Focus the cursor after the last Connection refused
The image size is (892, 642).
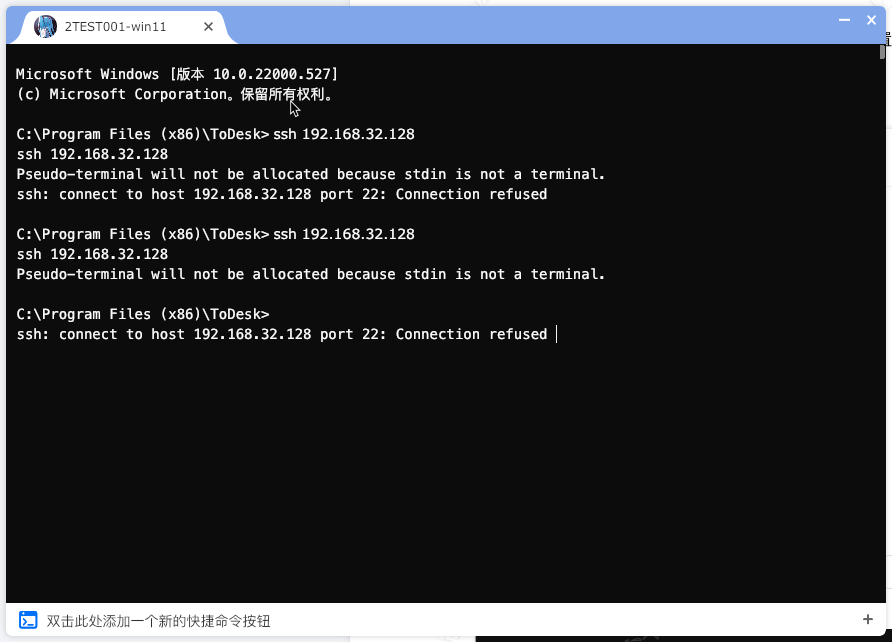coord(555,334)
